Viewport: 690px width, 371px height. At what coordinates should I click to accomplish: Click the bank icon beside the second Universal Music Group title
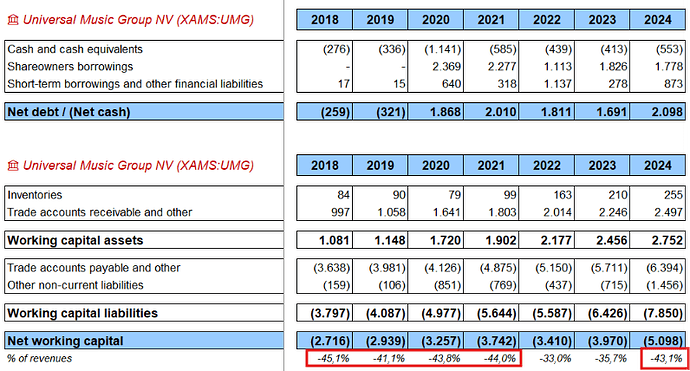(x=13, y=165)
